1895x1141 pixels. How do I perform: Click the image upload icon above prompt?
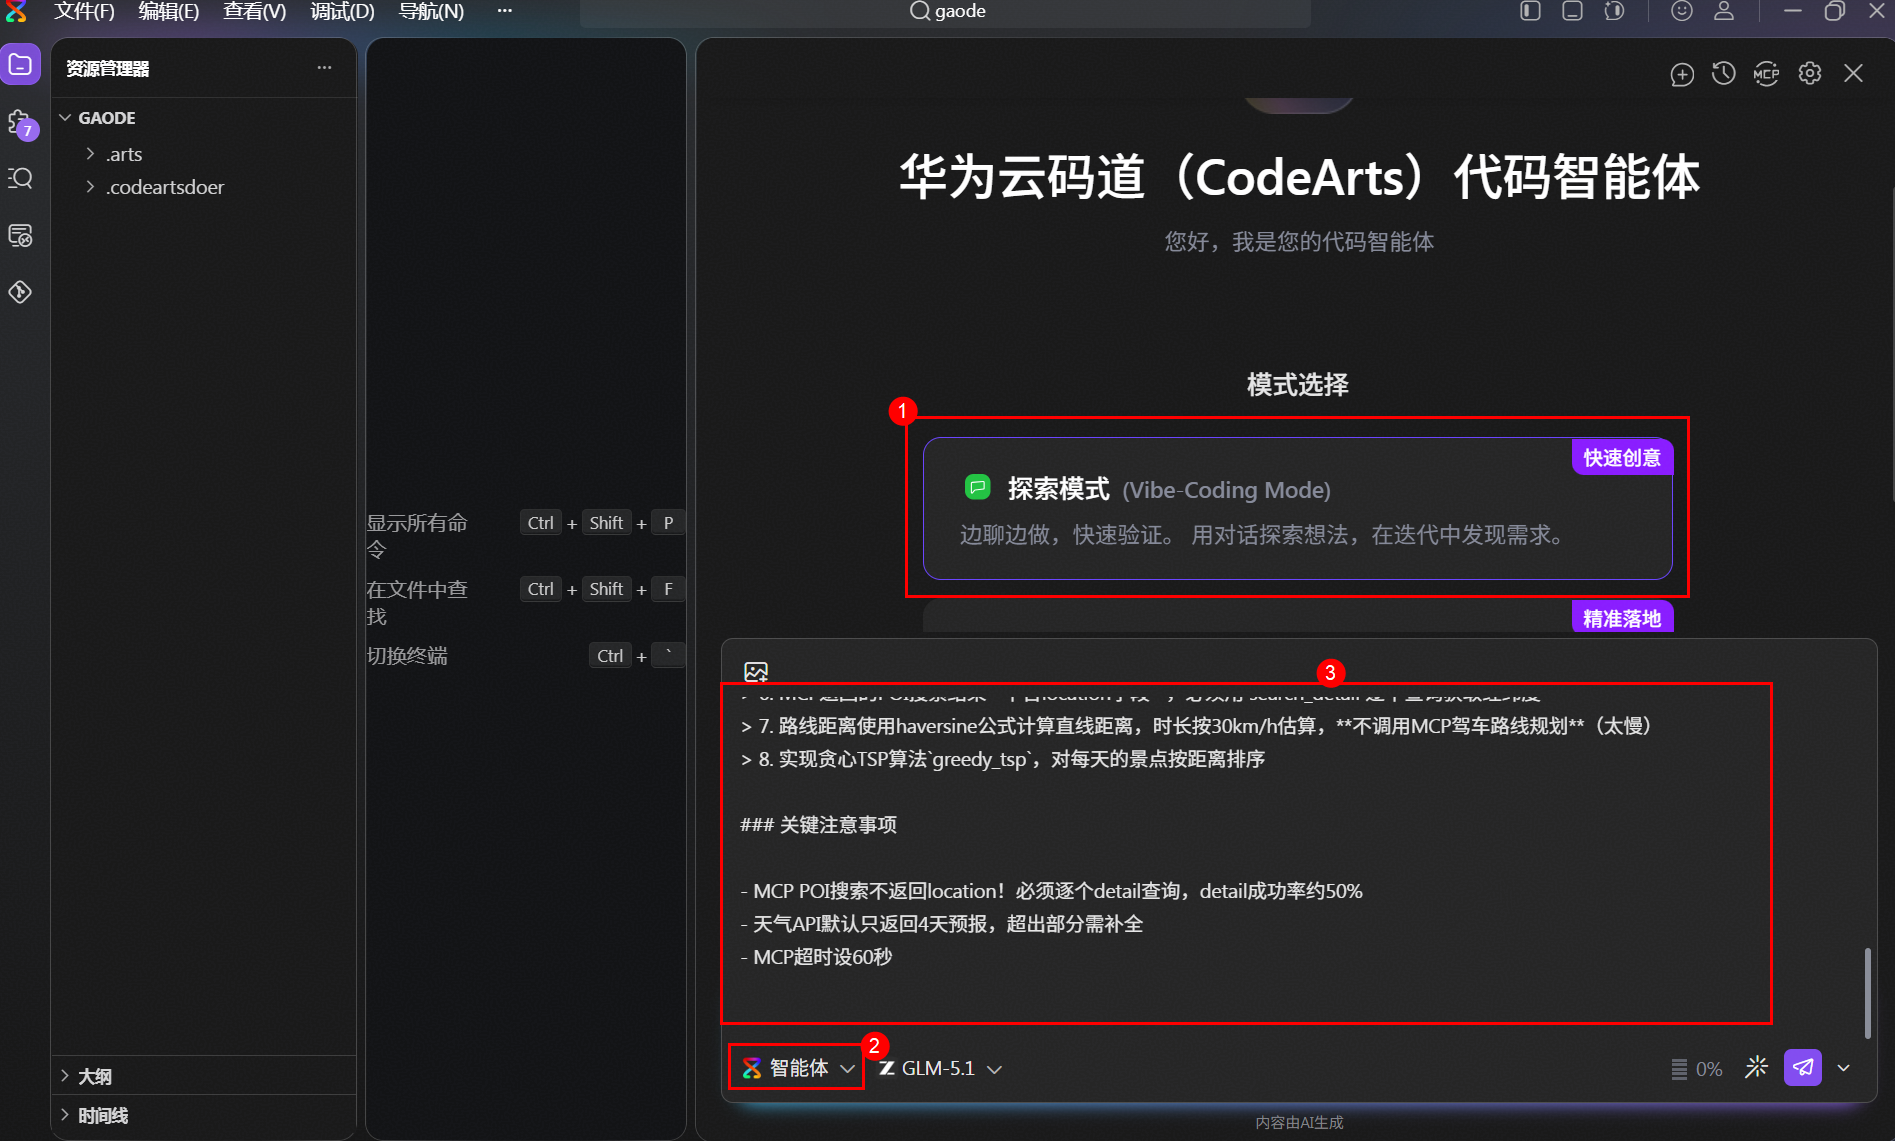coord(756,672)
